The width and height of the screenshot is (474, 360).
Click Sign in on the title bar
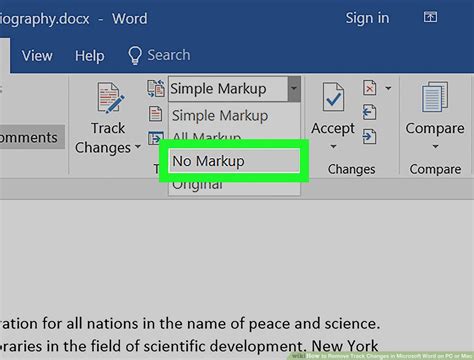367,18
